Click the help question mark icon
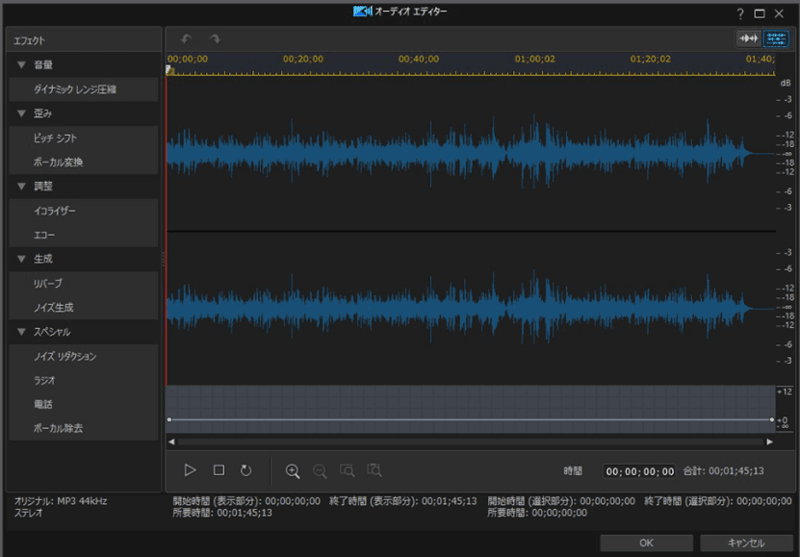This screenshot has height=557, width=800. (740, 13)
